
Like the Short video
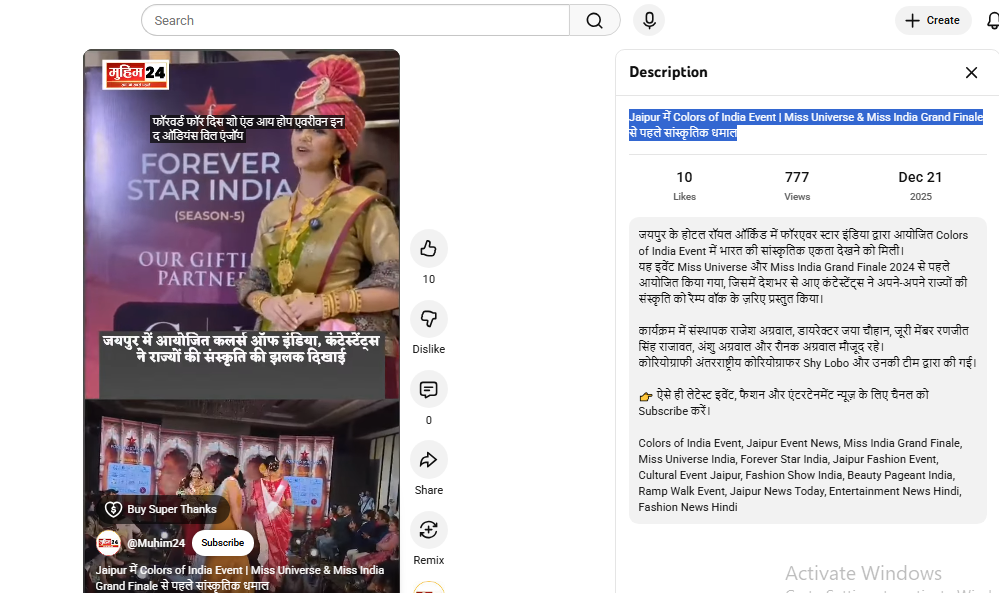pos(428,249)
